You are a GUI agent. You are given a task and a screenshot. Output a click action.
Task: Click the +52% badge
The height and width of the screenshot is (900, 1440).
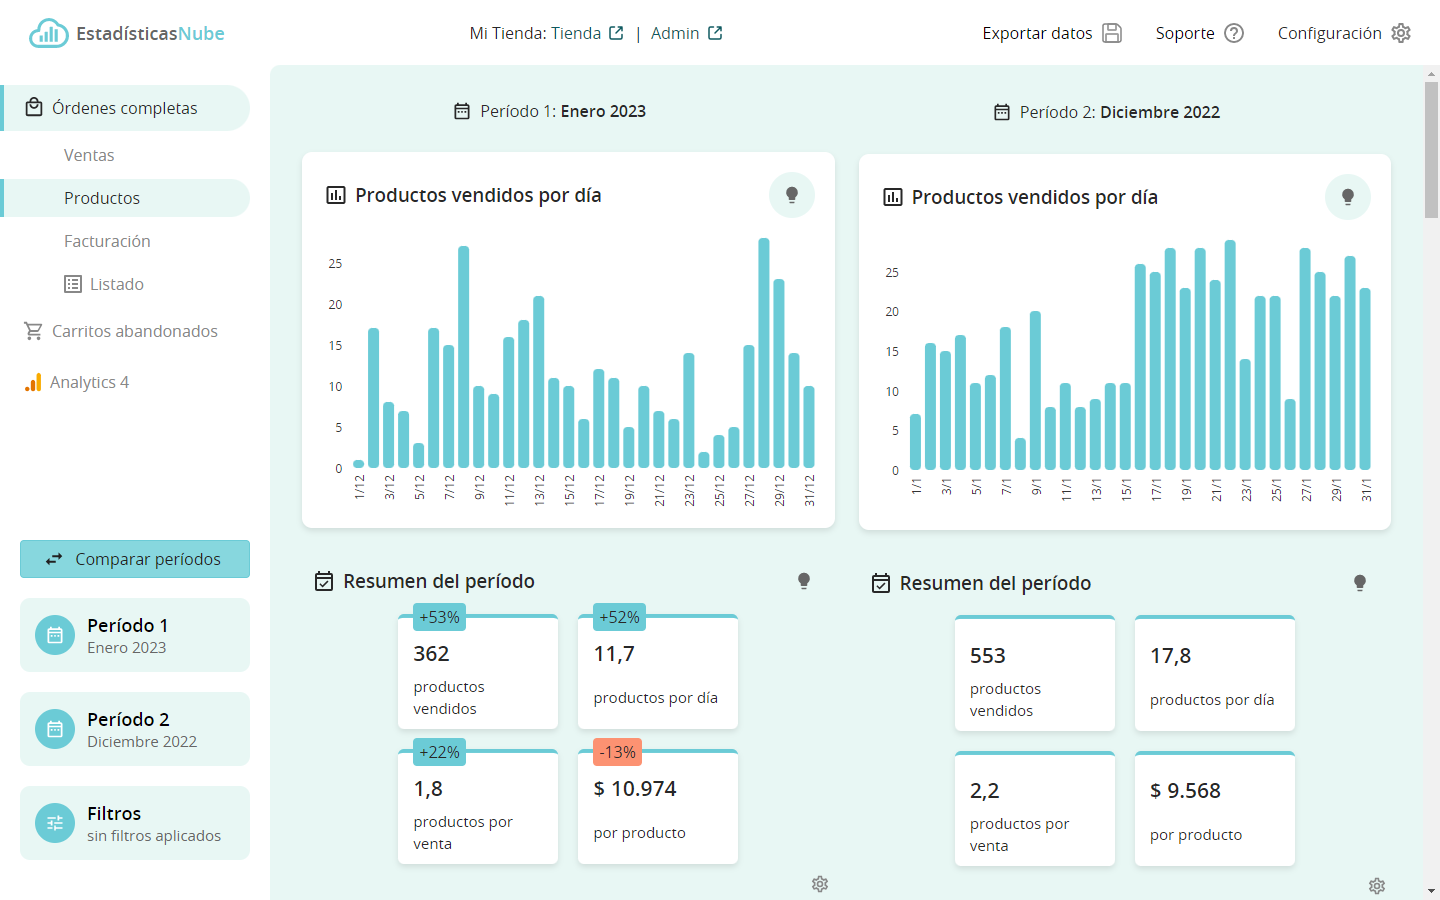(619, 617)
